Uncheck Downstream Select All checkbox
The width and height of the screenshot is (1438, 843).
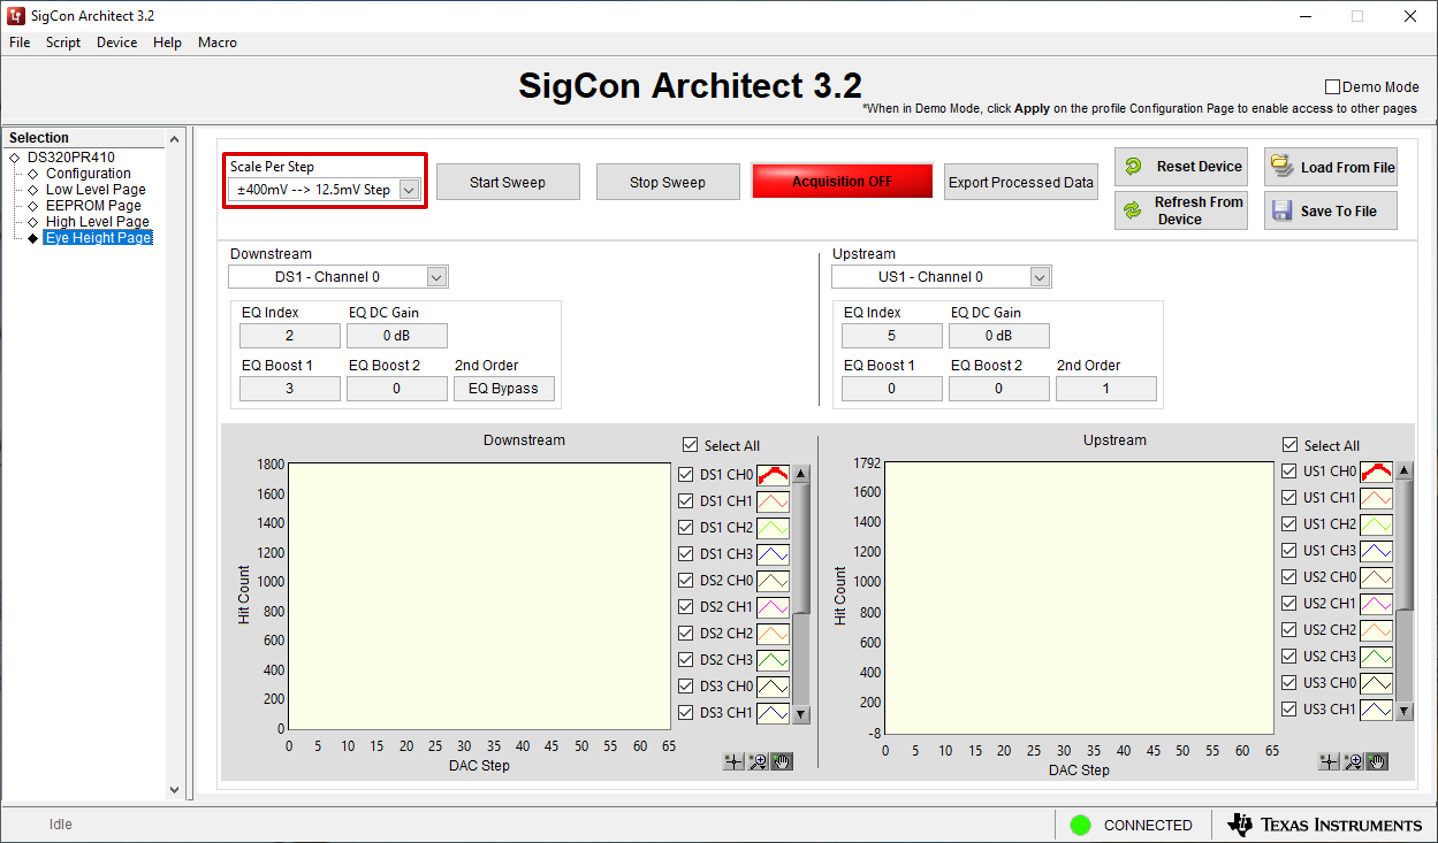[x=690, y=445]
